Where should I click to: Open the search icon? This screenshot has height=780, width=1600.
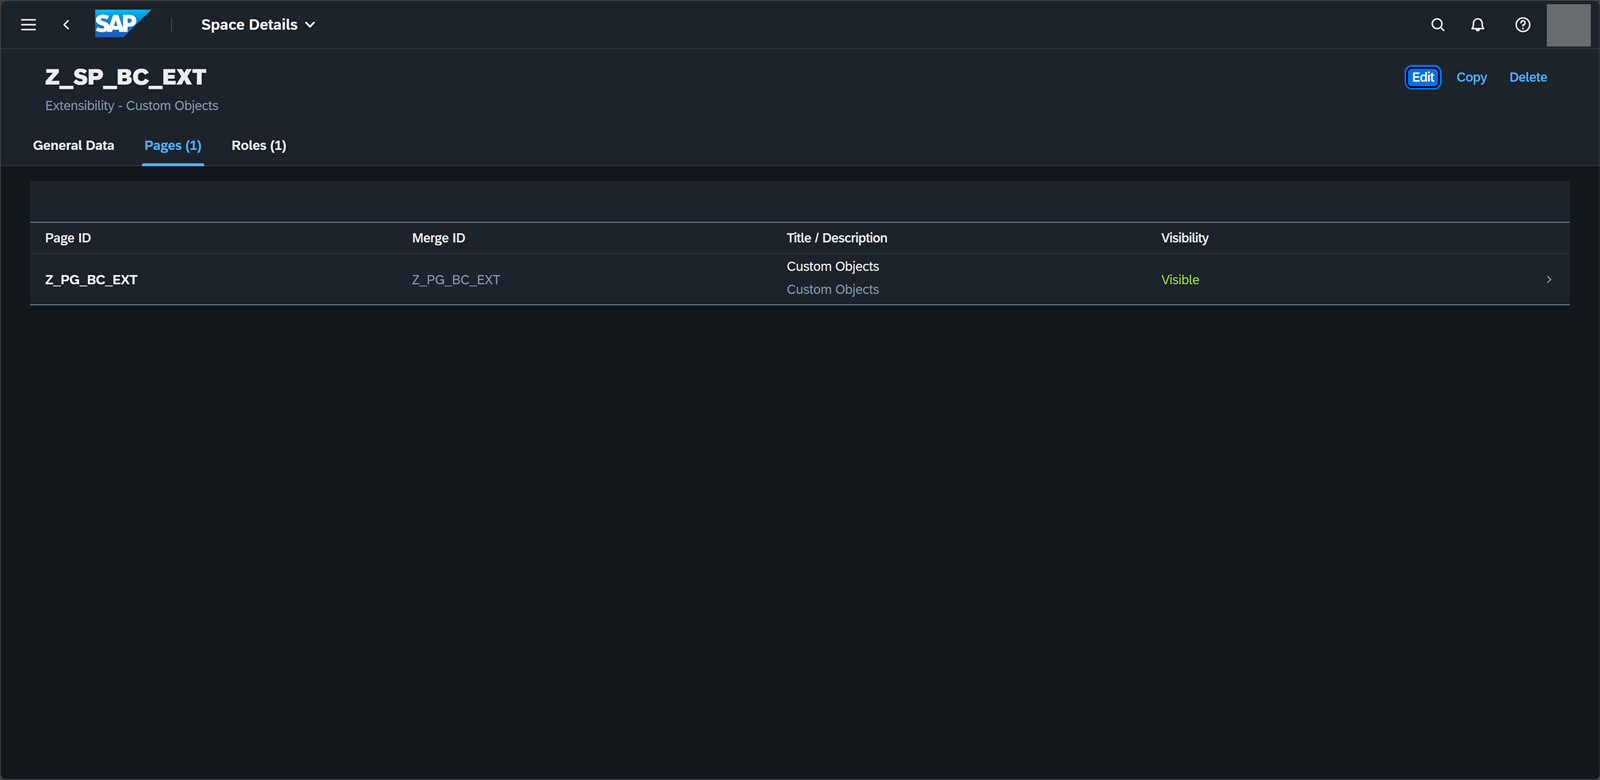[x=1438, y=25]
